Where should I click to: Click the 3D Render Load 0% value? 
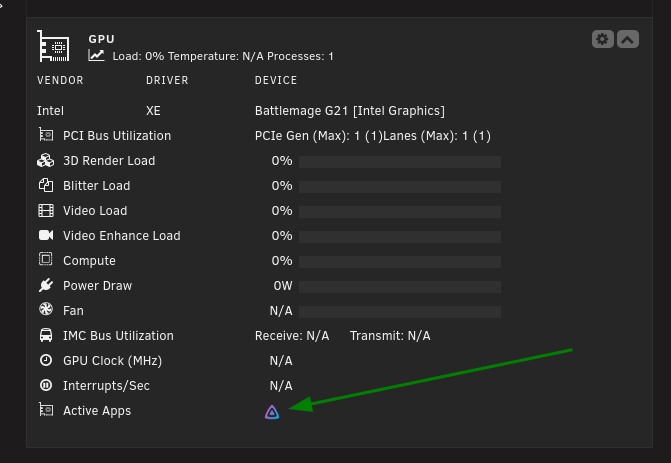tap(282, 161)
